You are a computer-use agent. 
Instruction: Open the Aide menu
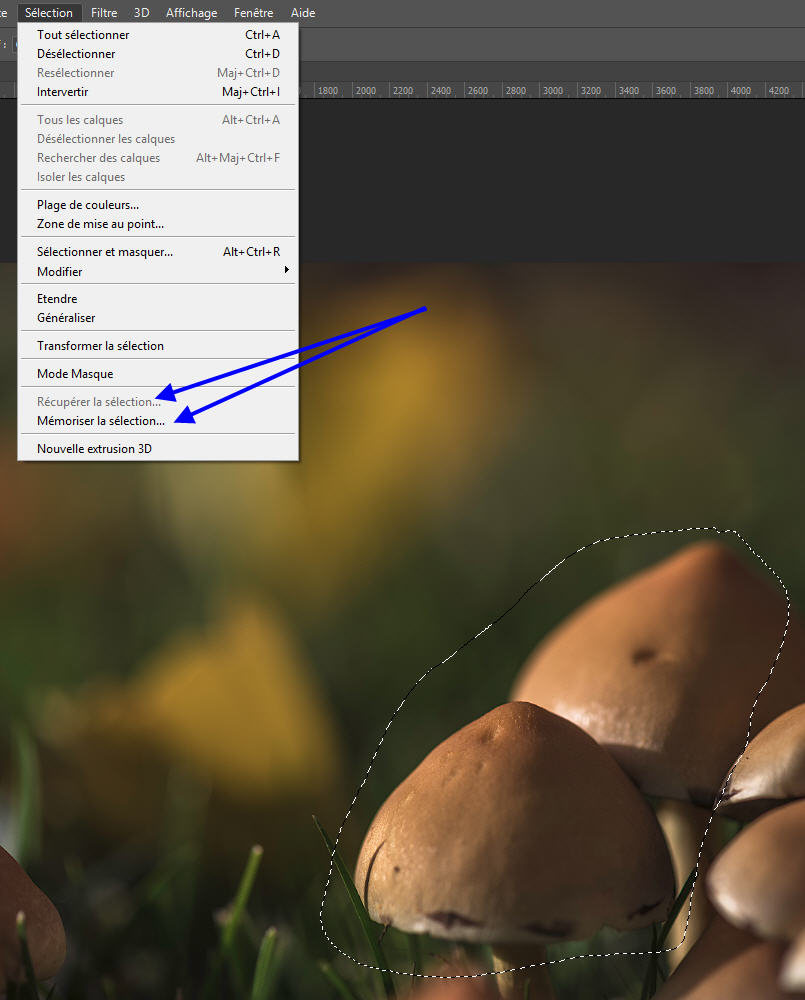coord(302,13)
